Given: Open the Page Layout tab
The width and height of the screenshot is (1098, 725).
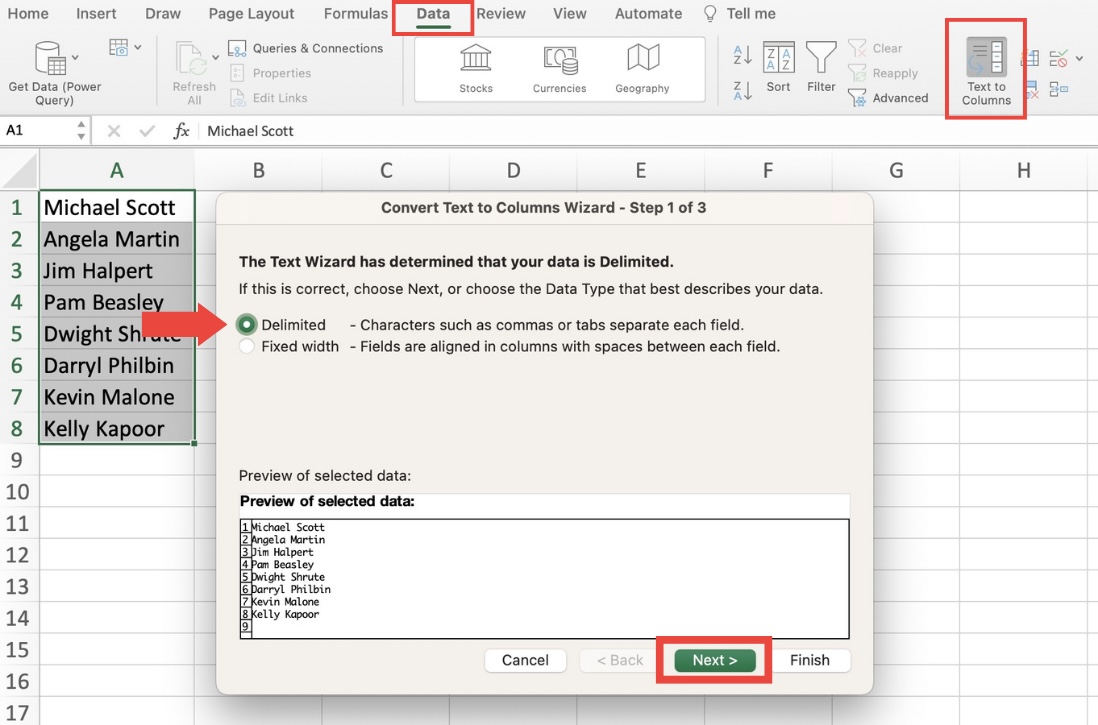Looking at the screenshot, I should [251, 13].
